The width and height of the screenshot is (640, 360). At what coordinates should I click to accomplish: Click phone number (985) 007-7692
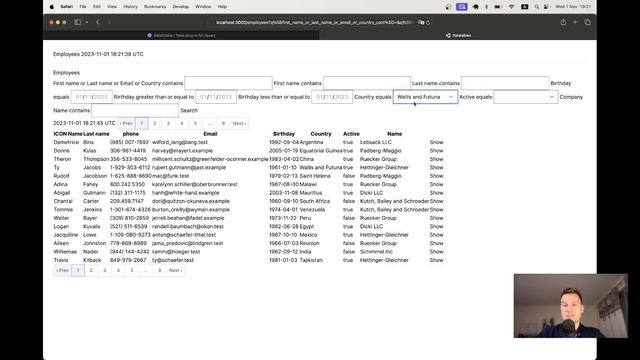point(129,142)
